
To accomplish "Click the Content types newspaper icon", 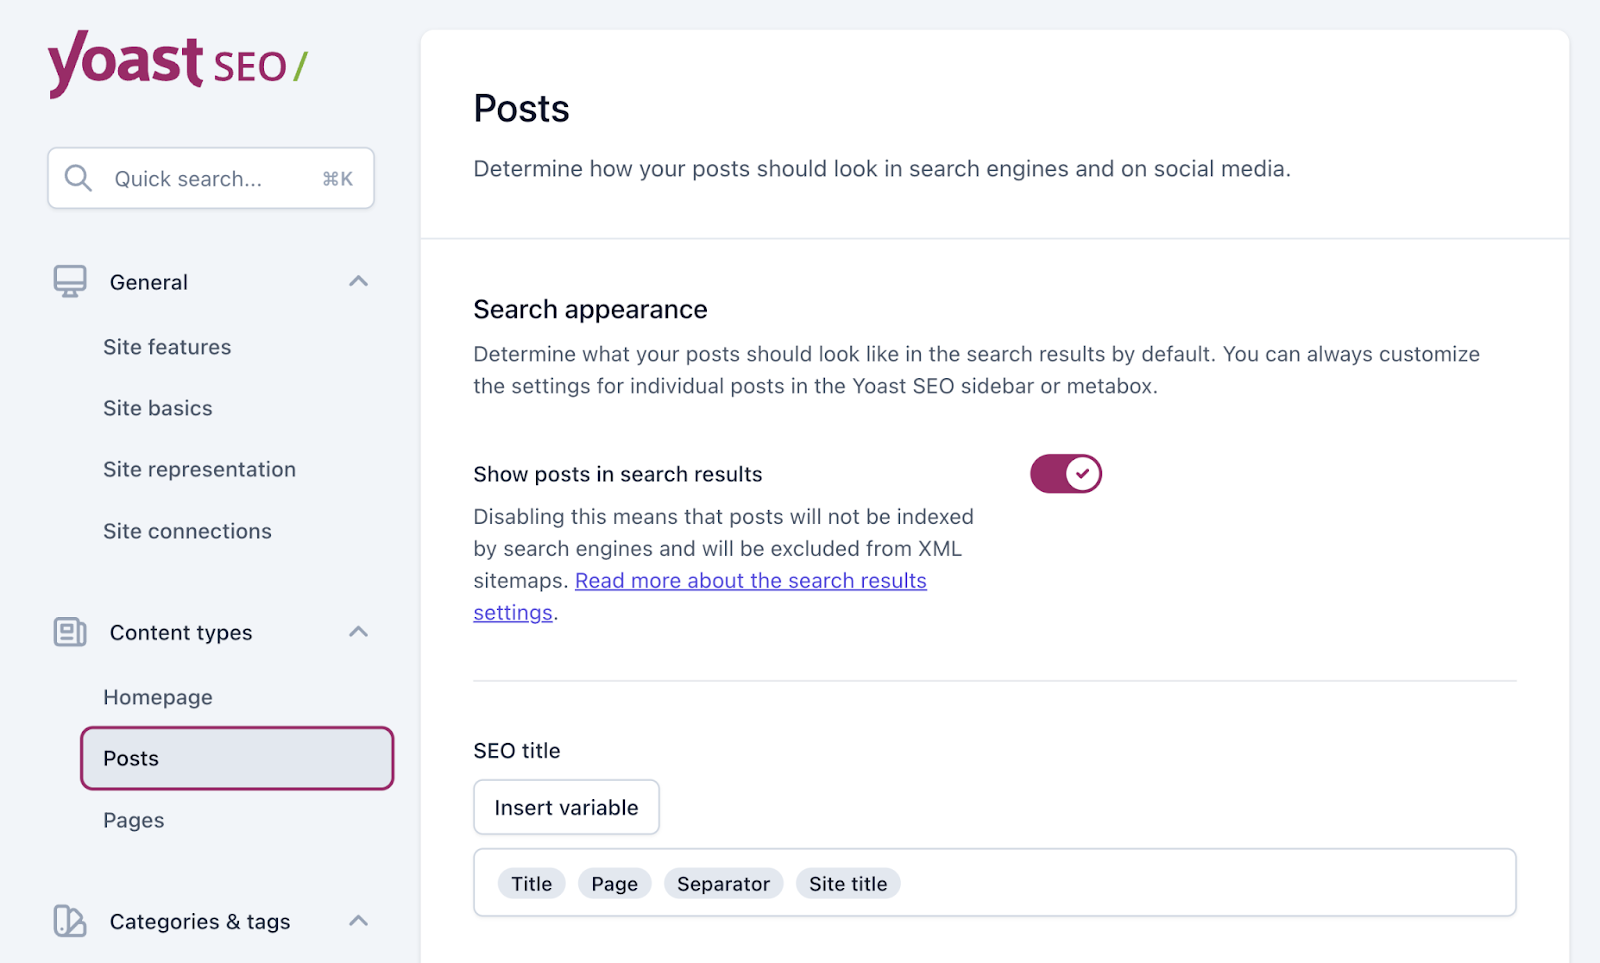I will click(x=68, y=632).
